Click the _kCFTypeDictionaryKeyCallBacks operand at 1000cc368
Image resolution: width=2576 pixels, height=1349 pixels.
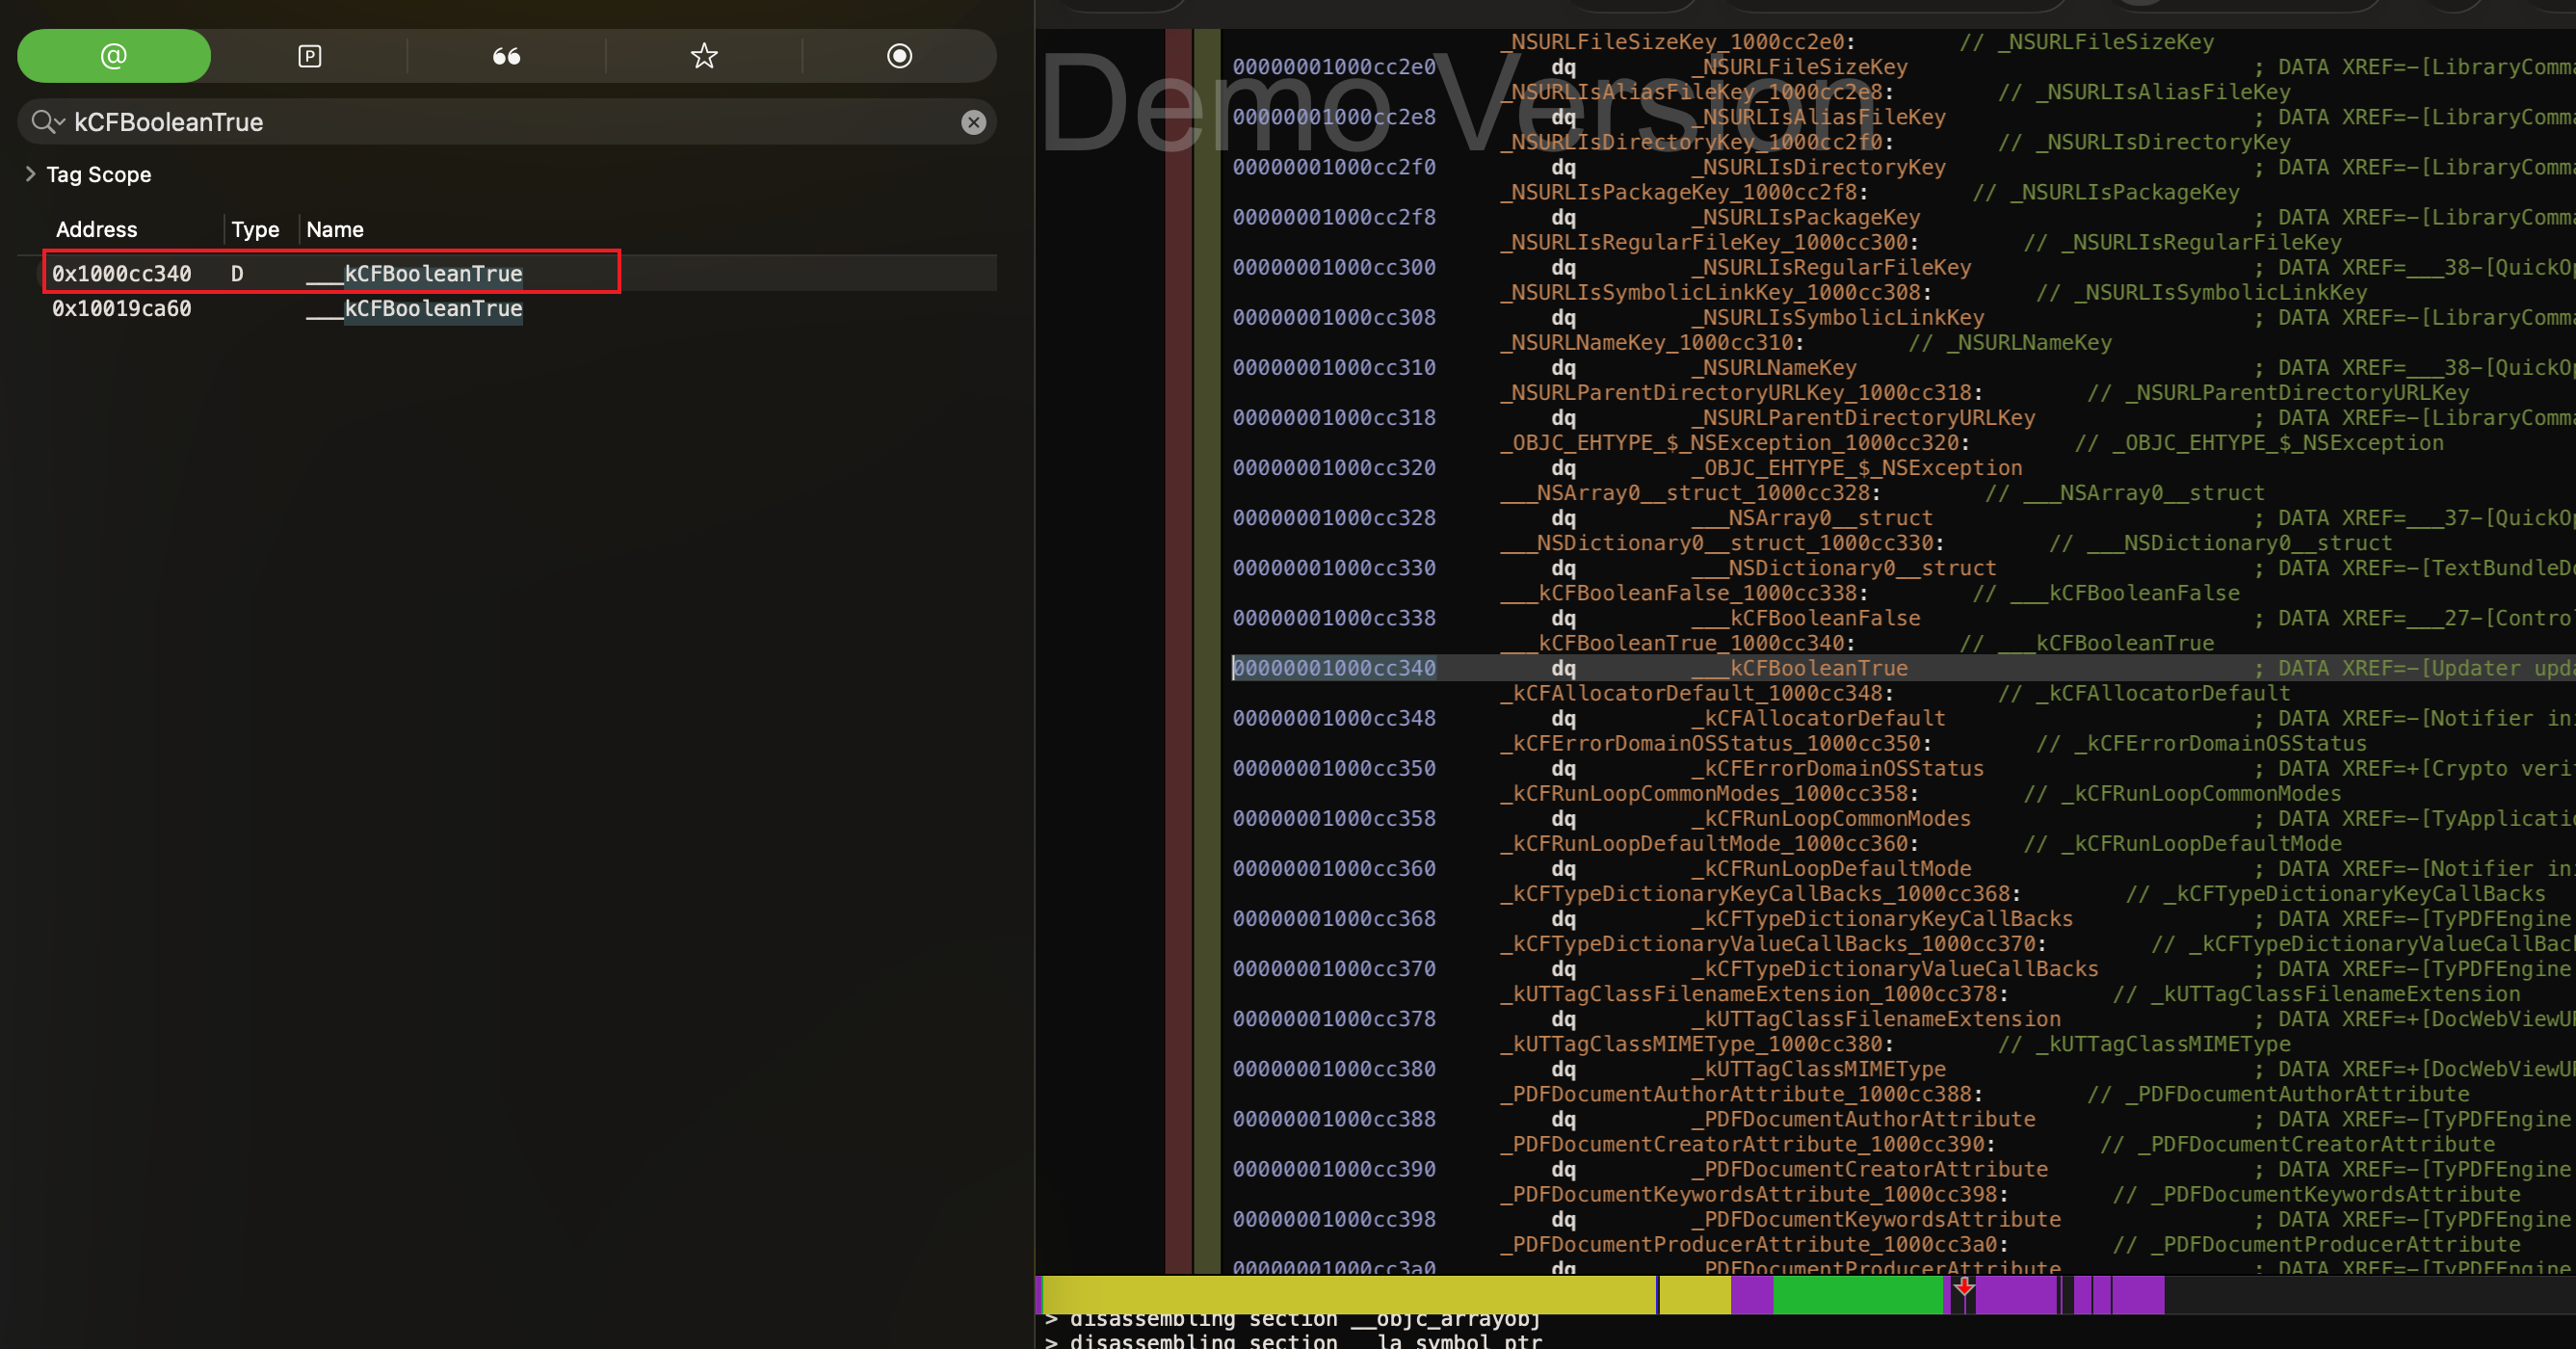[1882, 919]
